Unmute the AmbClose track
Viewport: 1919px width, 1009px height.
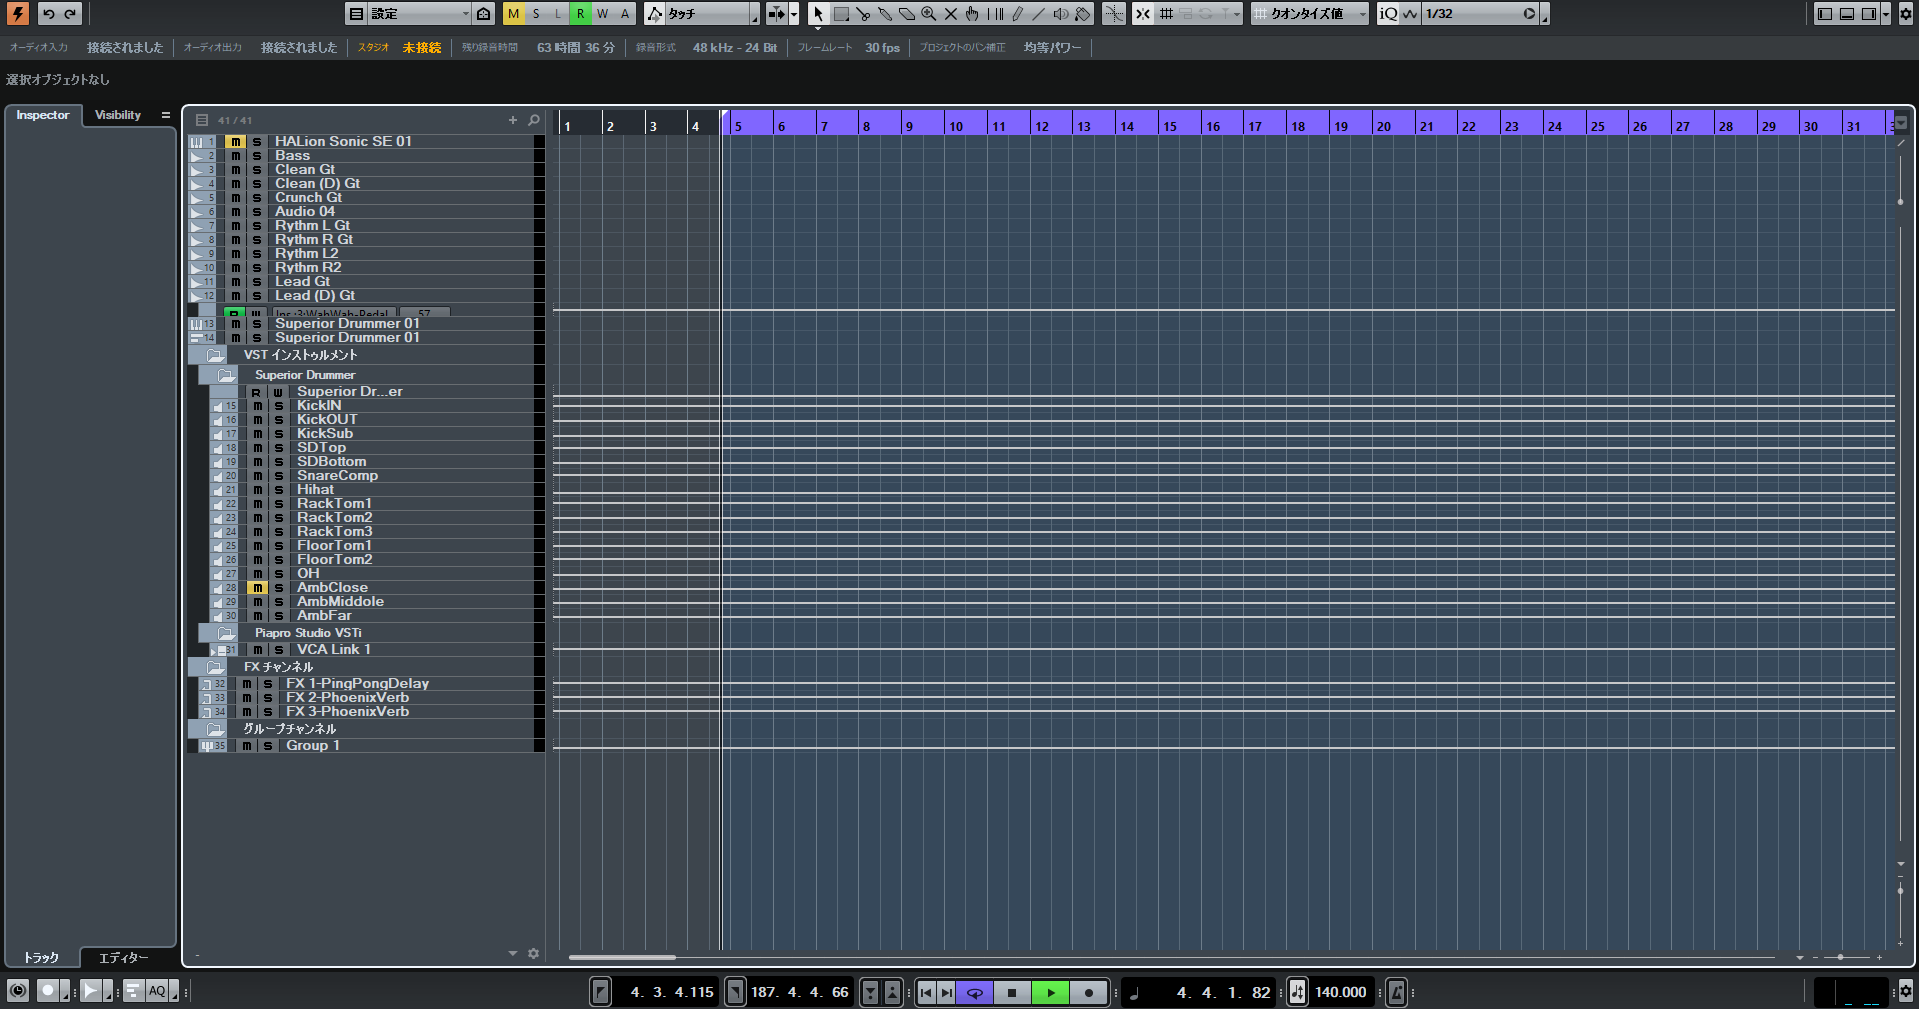tap(257, 588)
